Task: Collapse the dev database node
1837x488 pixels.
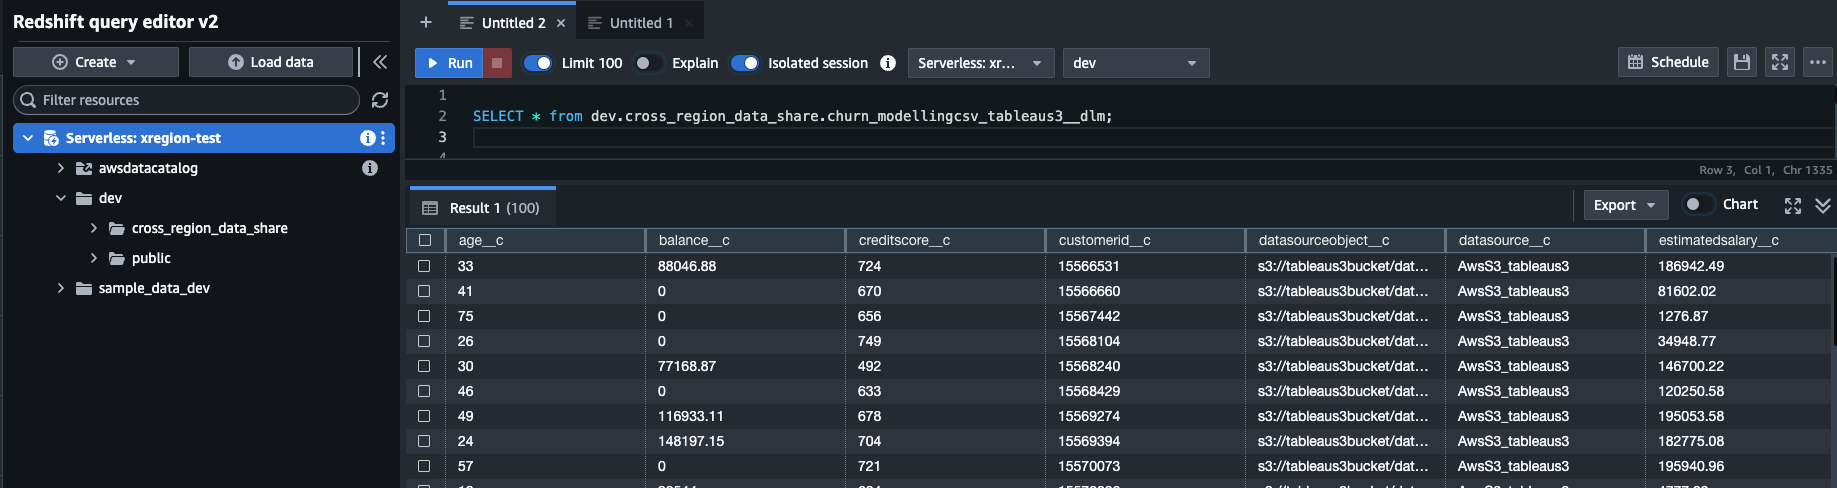Action: coord(61,198)
